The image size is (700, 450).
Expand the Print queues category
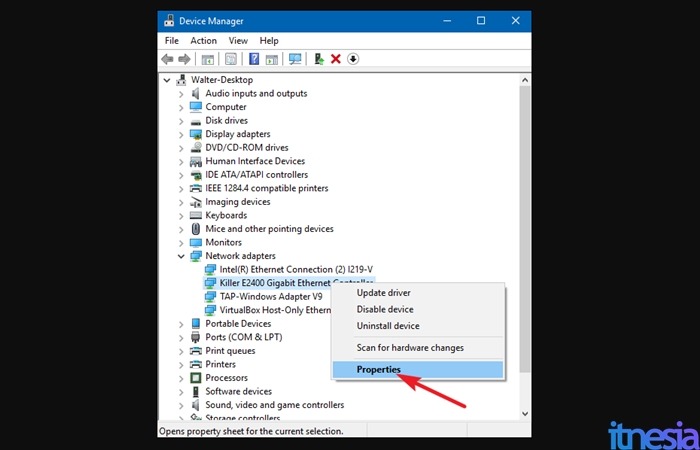181,351
